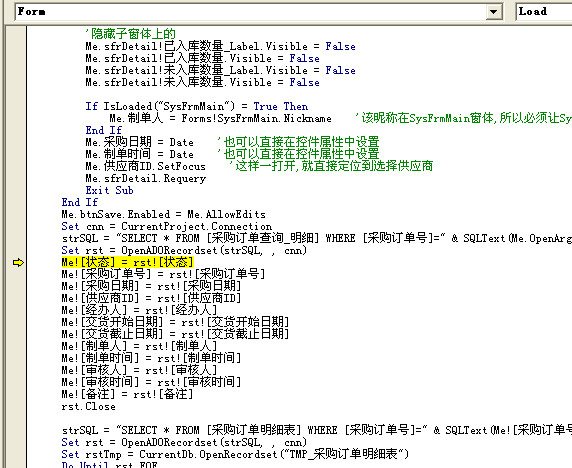The image size is (572, 468).
Task: Click the Me.btnSave.Enabled = Me.AllowEdits line
Action: click(163, 214)
